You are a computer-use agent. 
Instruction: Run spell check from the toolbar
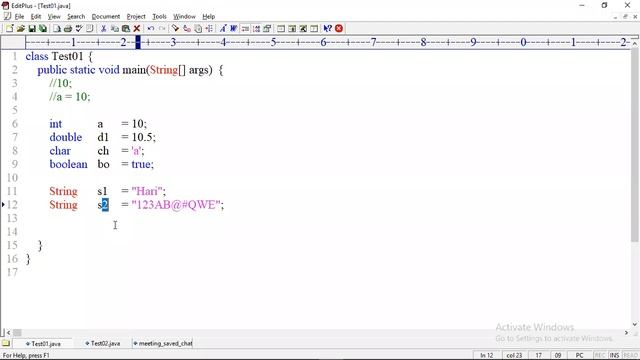(79, 29)
